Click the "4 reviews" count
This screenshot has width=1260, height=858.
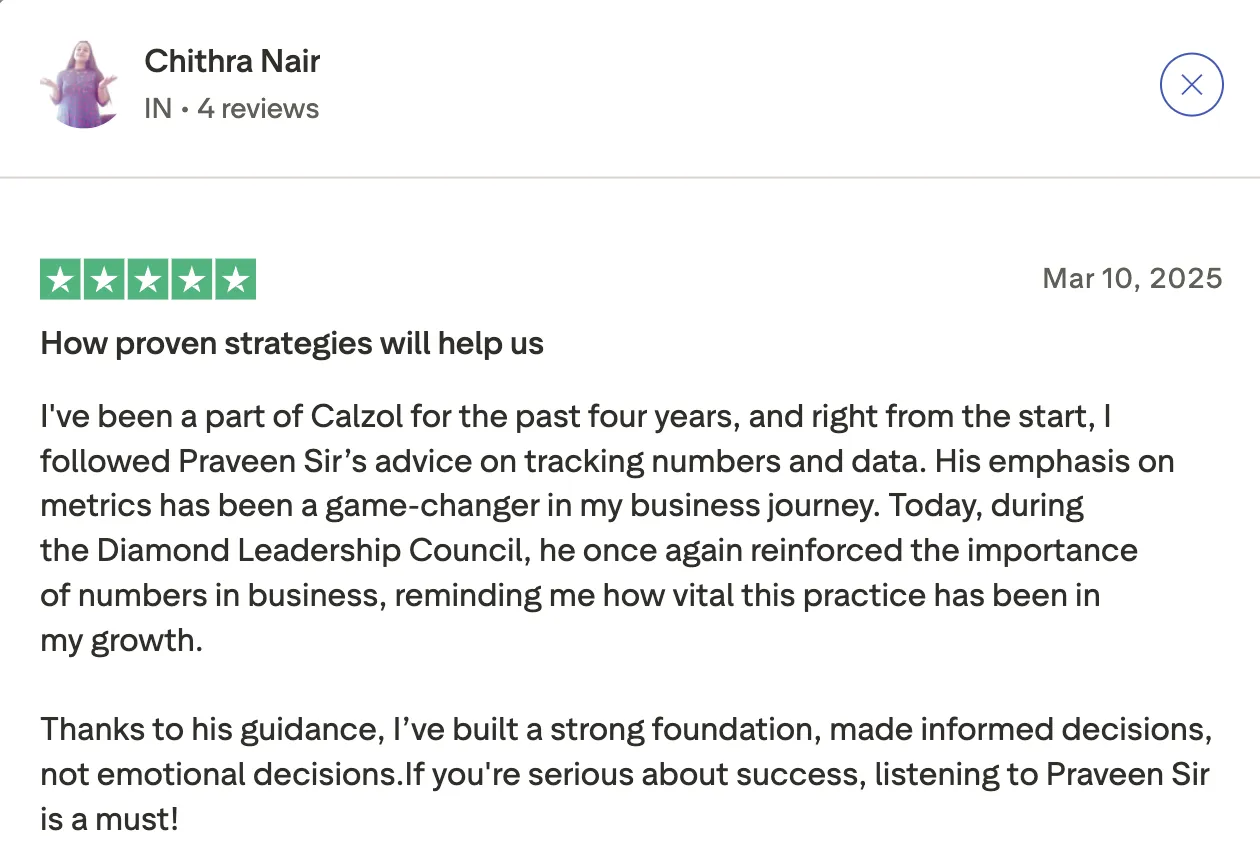coord(258,109)
